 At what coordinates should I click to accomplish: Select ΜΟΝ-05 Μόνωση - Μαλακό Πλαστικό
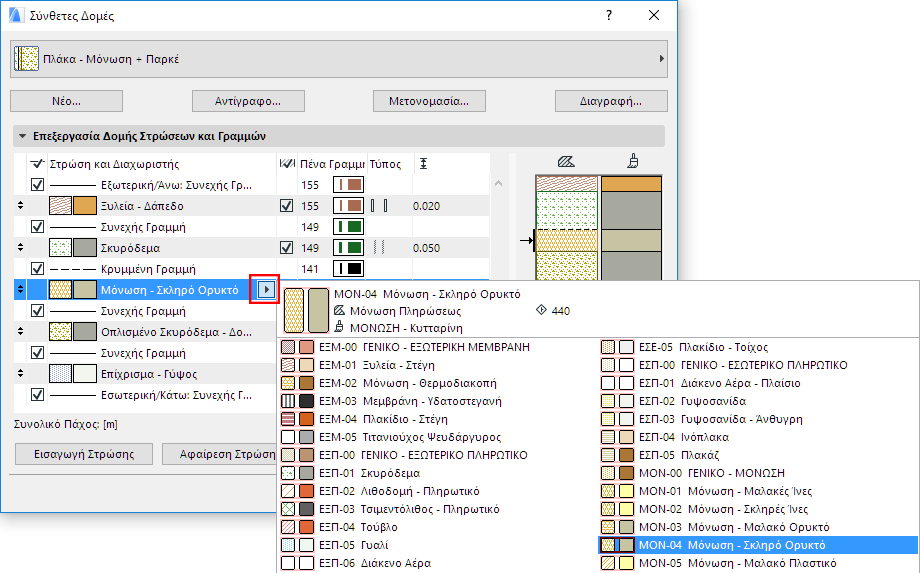coord(758,563)
